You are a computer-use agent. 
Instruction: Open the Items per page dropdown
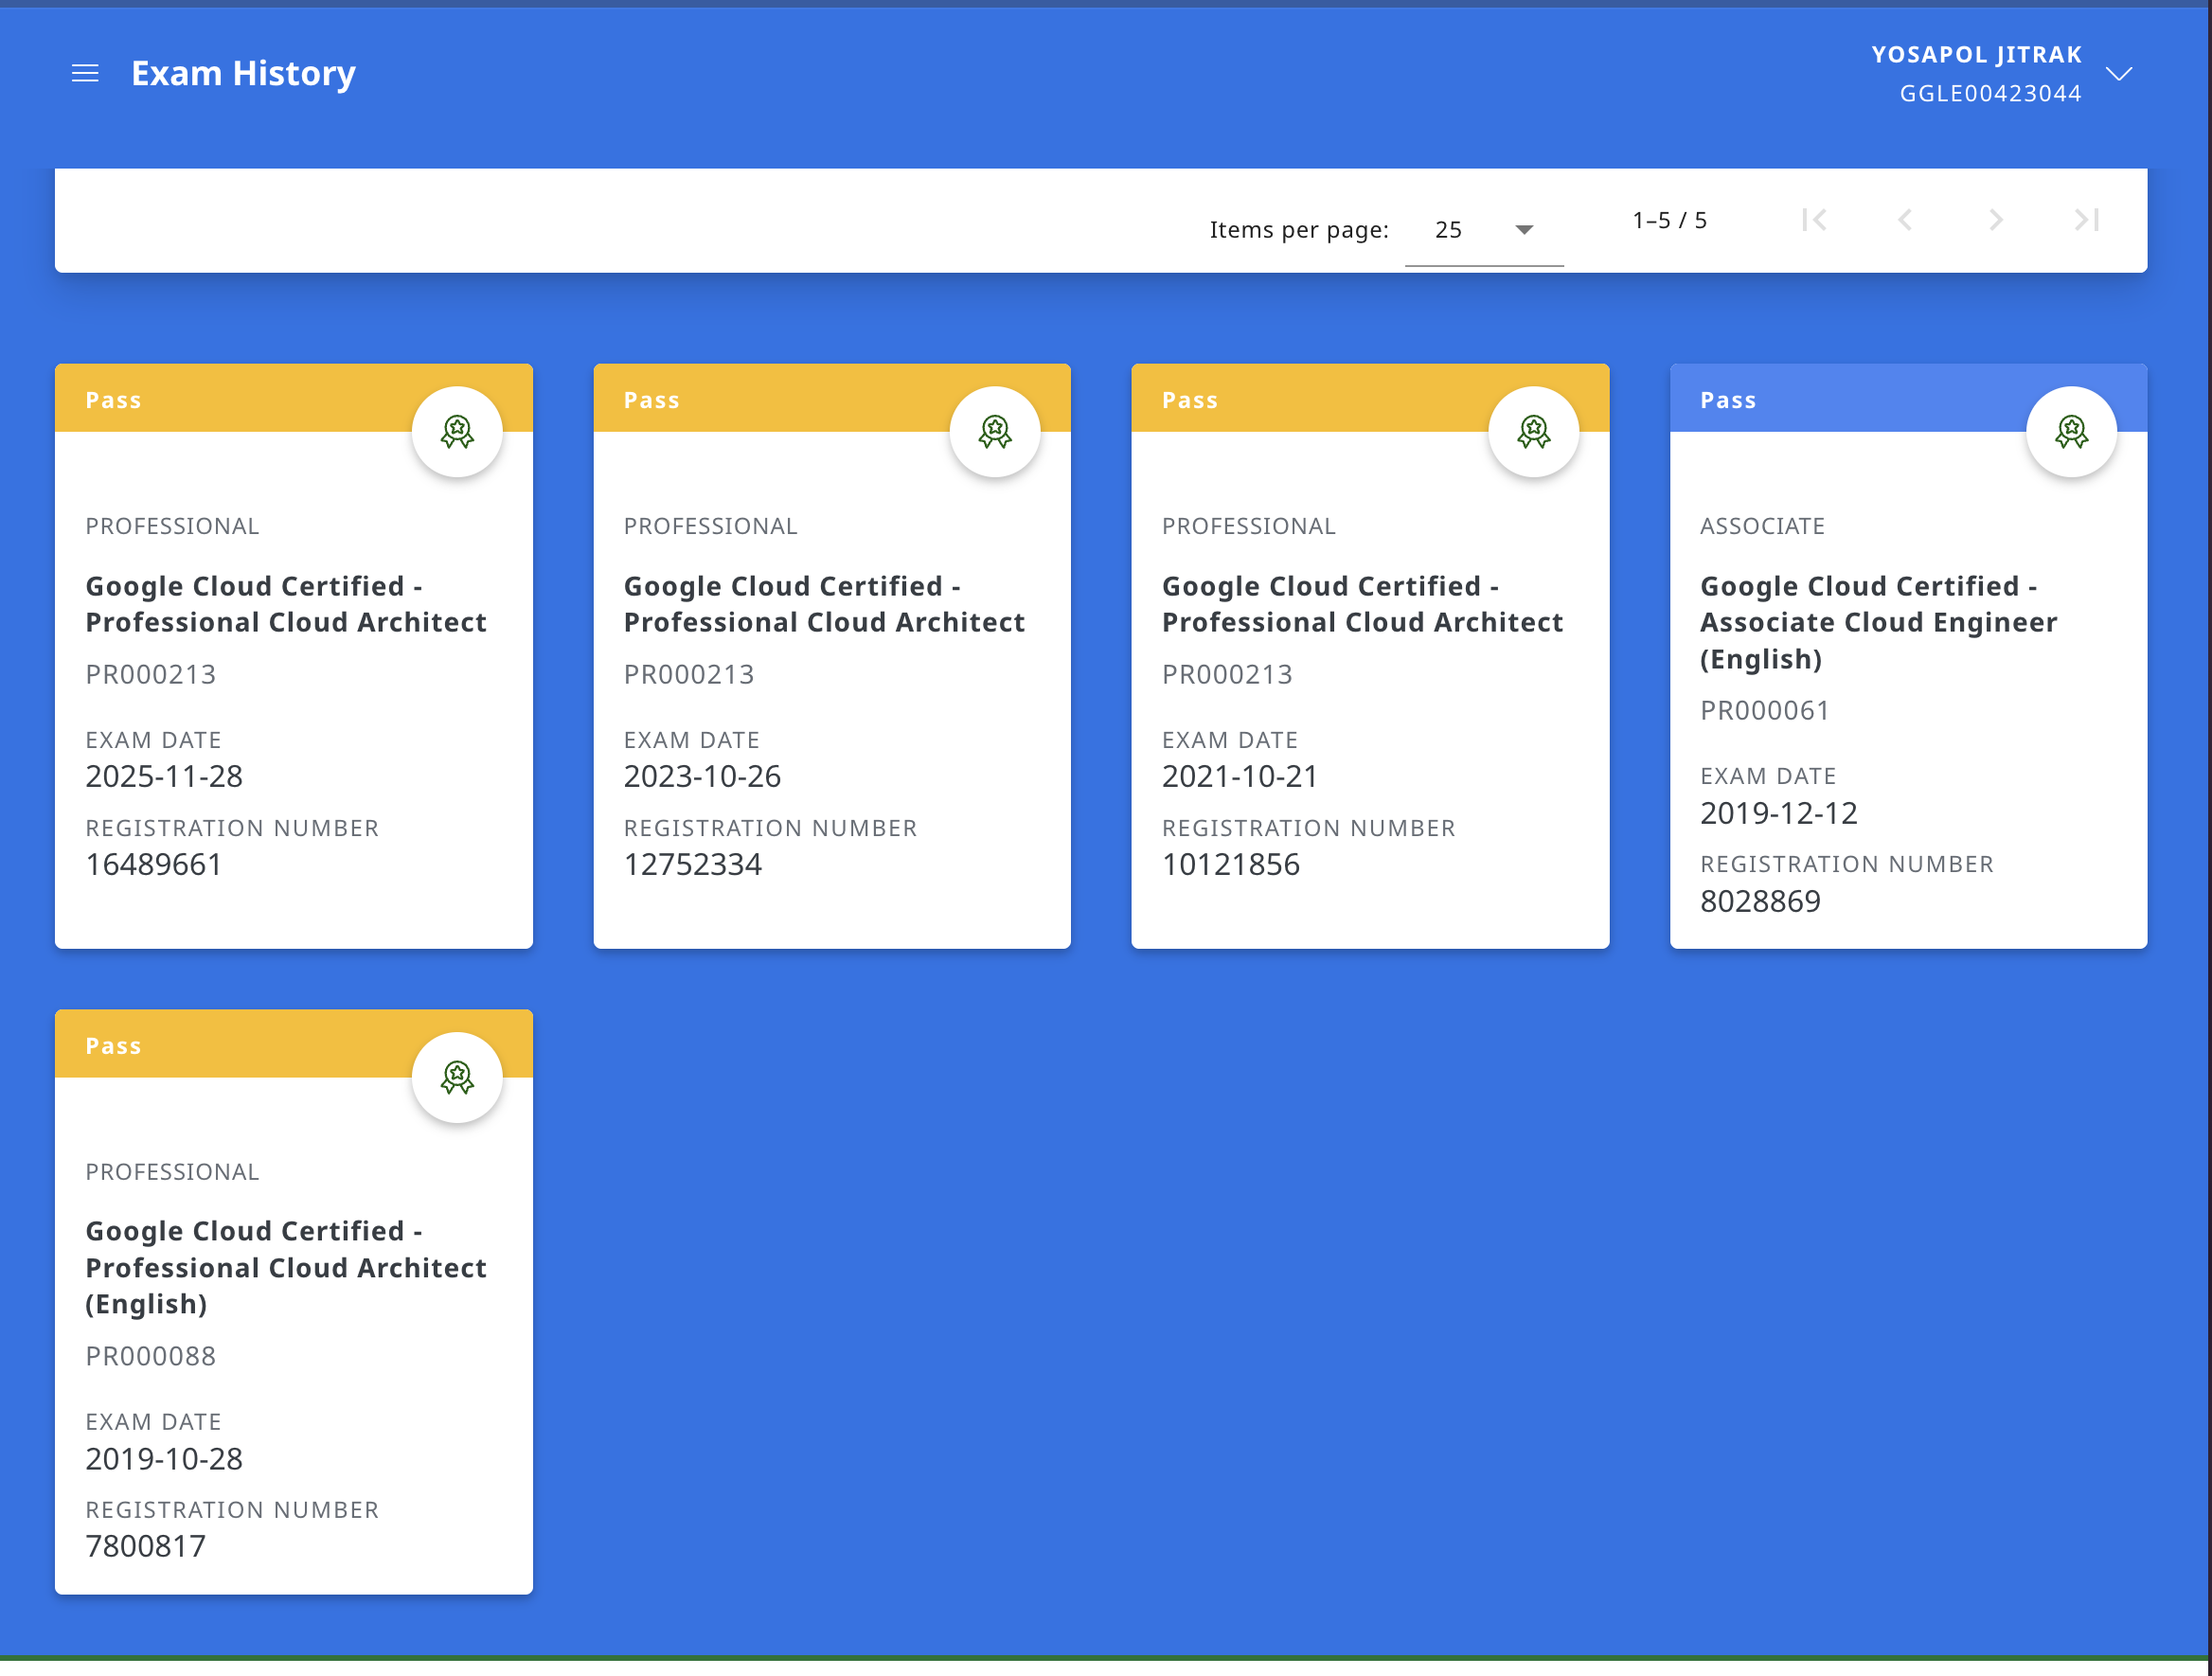coord(1483,230)
